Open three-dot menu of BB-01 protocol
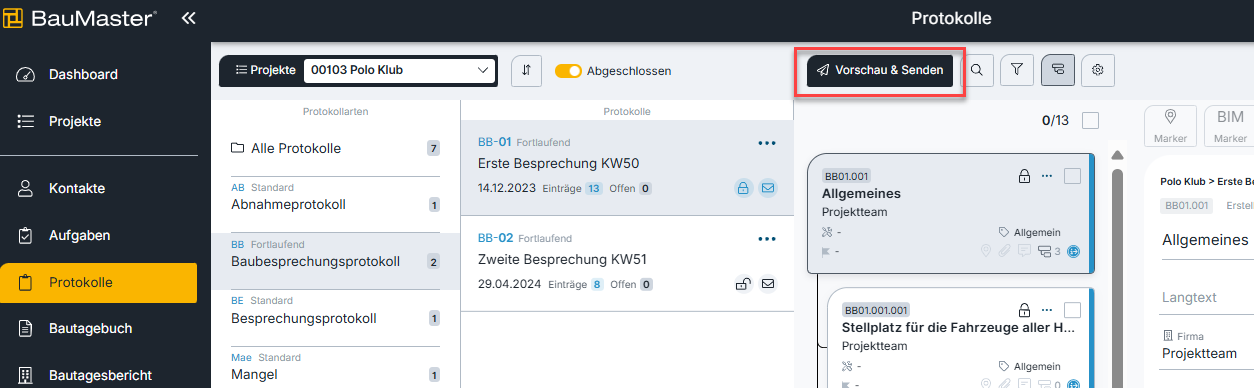 tap(767, 143)
